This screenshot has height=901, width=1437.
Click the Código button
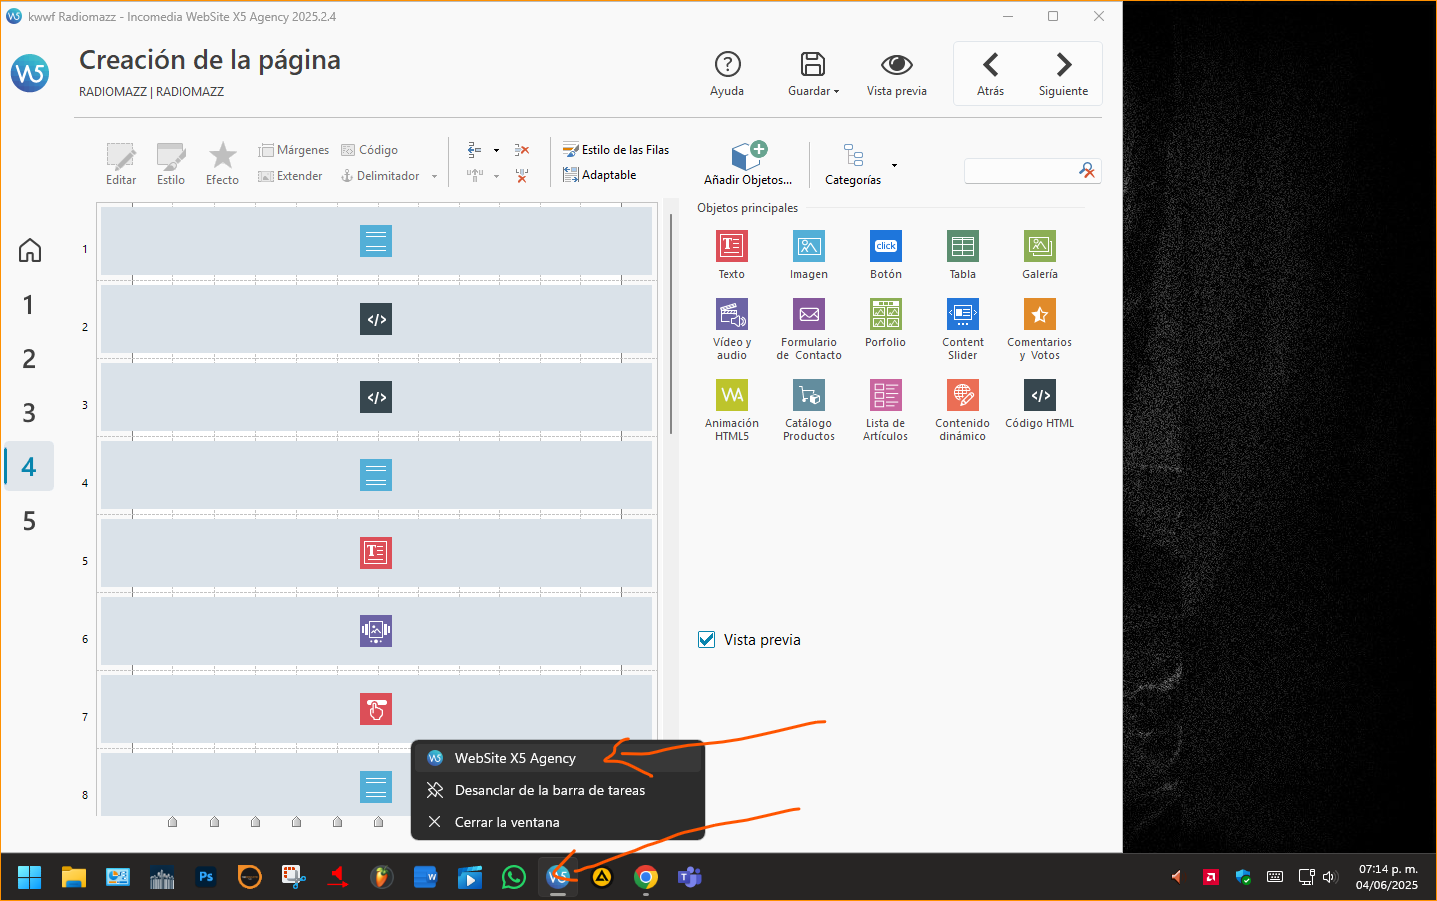tap(369, 150)
